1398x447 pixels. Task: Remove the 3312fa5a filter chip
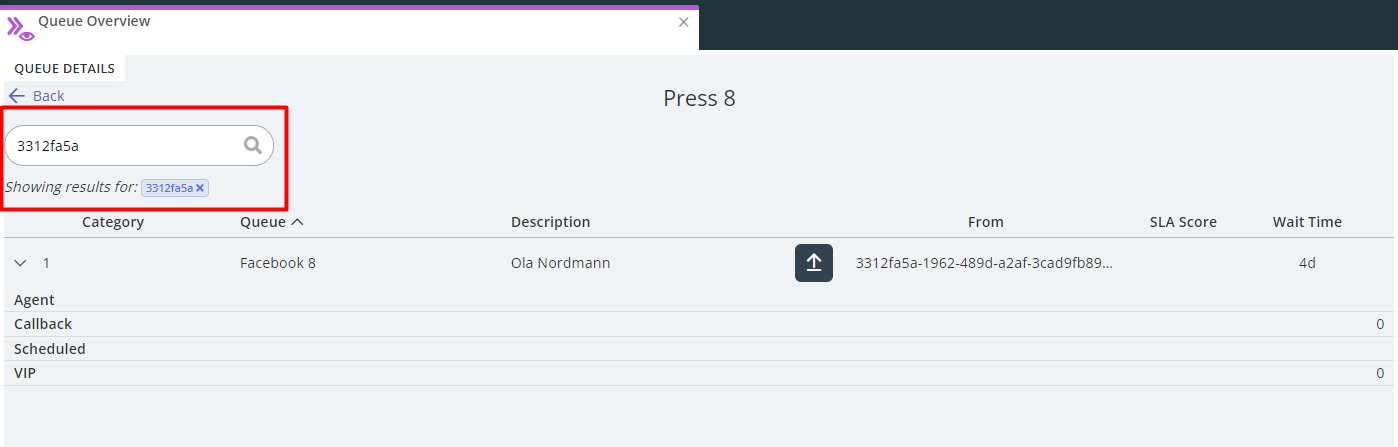pos(200,188)
